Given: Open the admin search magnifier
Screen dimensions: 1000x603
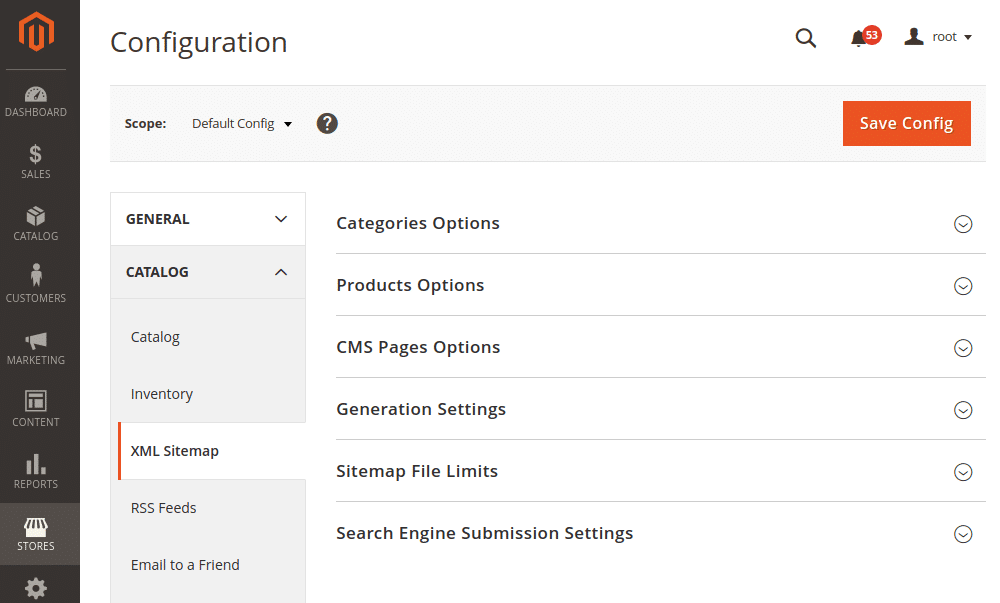Looking at the screenshot, I should coord(806,38).
